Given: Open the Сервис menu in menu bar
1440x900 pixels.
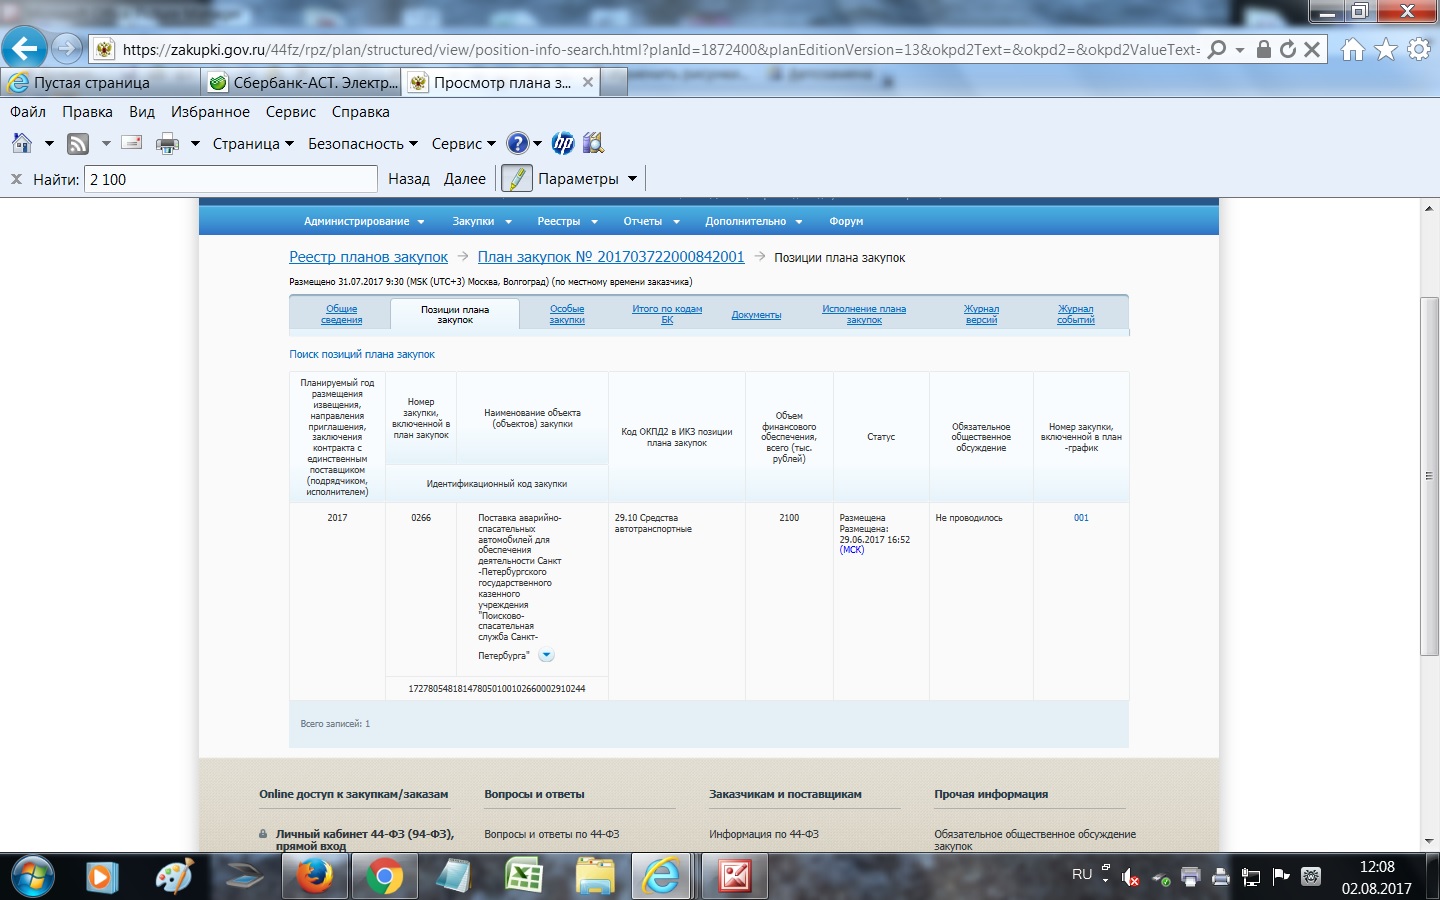Looking at the screenshot, I should [291, 112].
